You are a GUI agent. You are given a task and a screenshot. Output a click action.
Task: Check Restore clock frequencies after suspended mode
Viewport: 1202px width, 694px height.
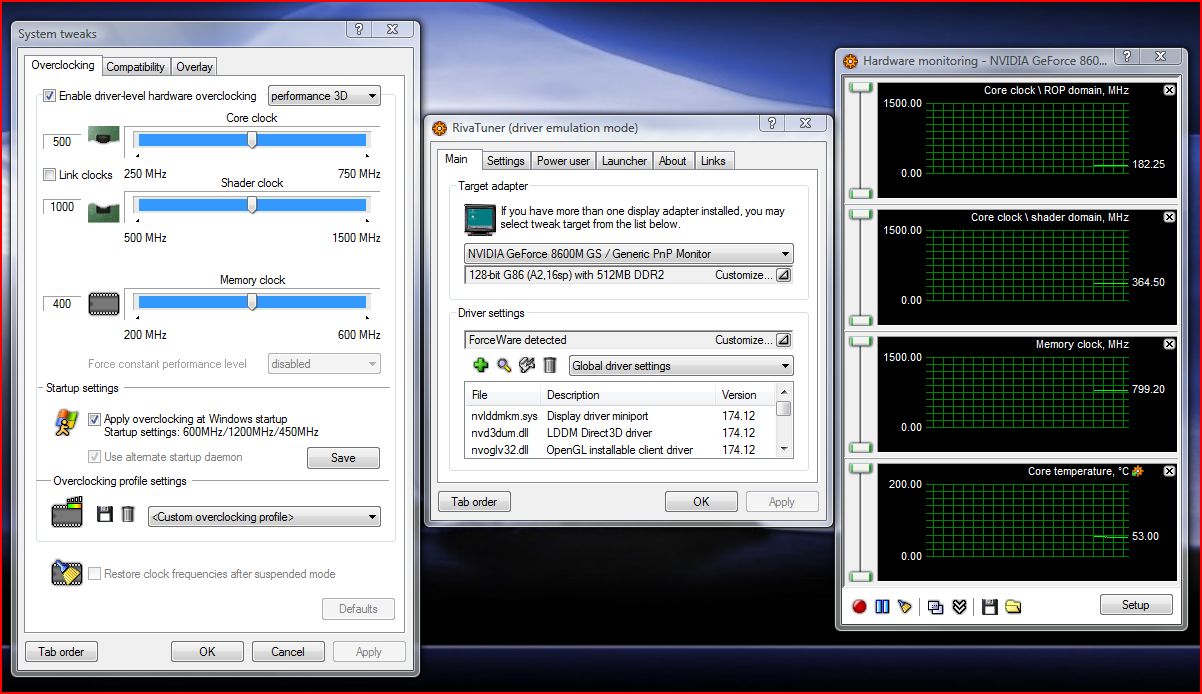click(95, 574)
